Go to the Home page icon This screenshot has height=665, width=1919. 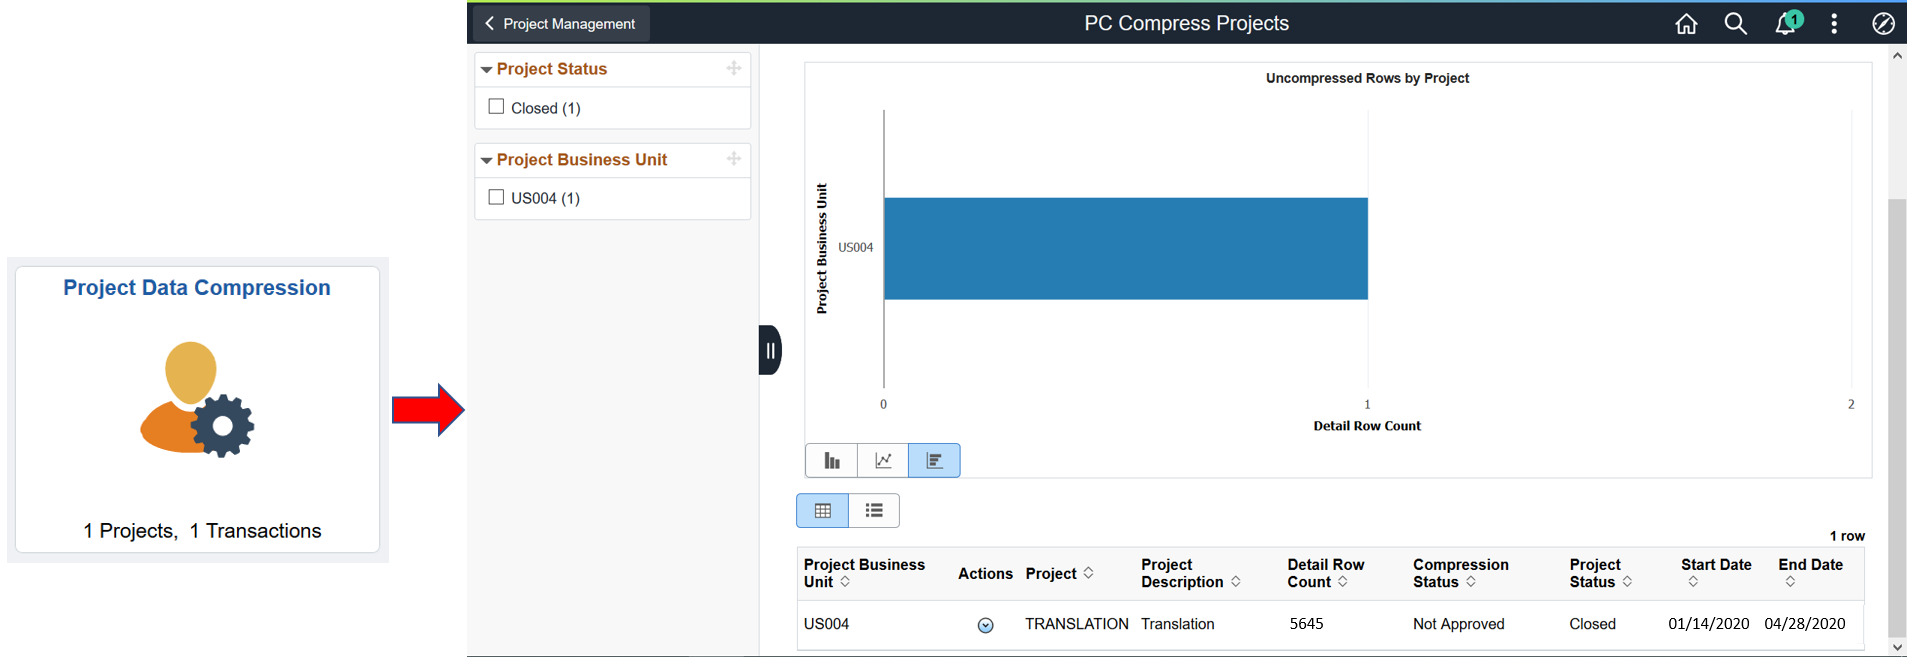click(1686, 24)
